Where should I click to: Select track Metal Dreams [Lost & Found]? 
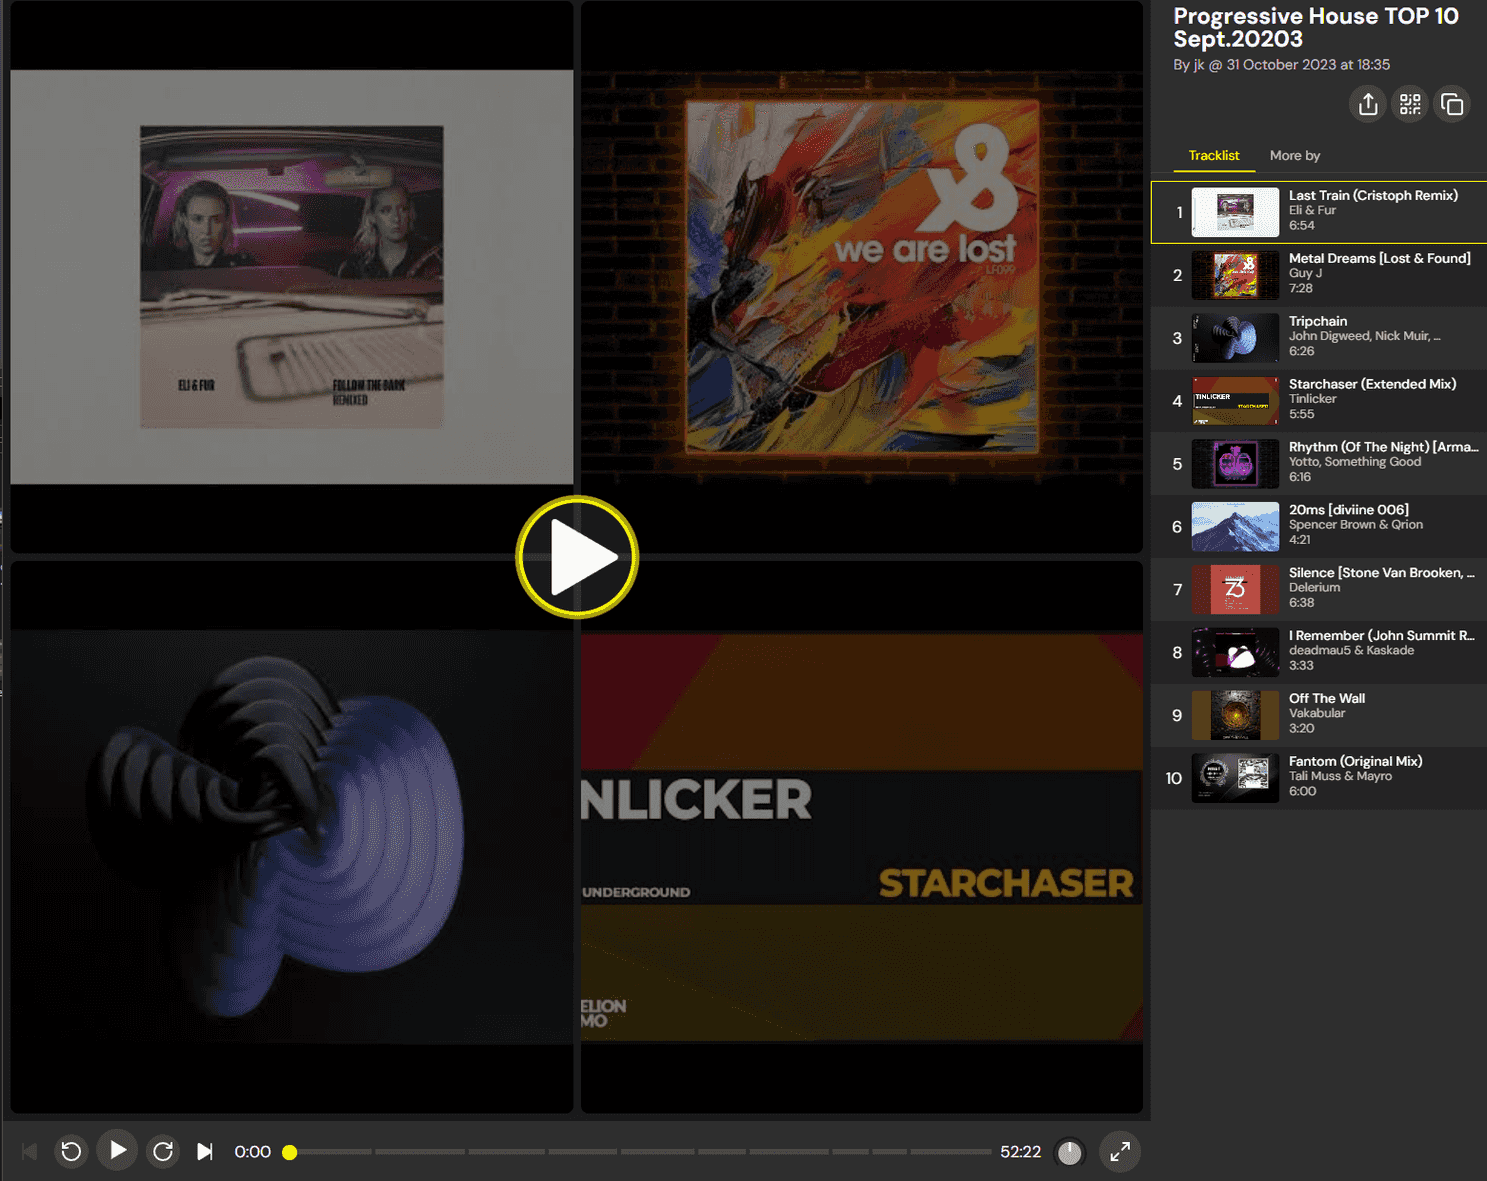pos(1319,275)
